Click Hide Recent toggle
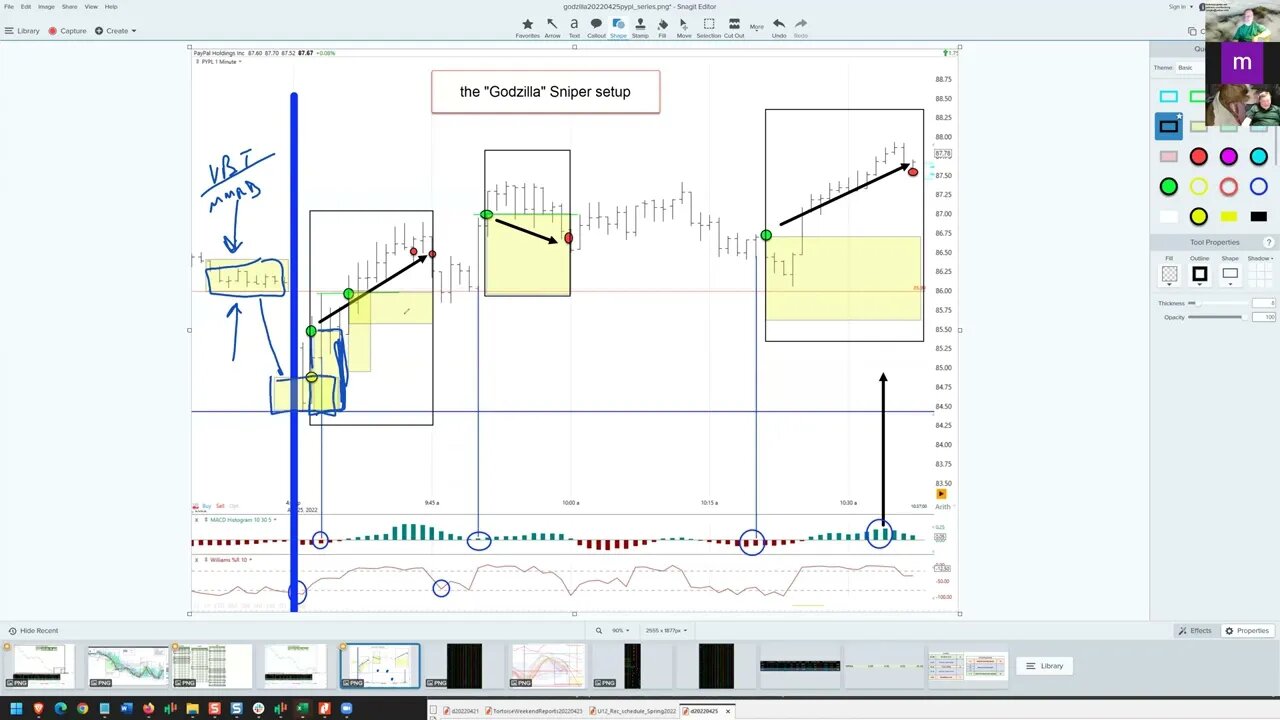The height and width of the screenshot is (720, 1280). pyautogui.click(x=33, y=631)
